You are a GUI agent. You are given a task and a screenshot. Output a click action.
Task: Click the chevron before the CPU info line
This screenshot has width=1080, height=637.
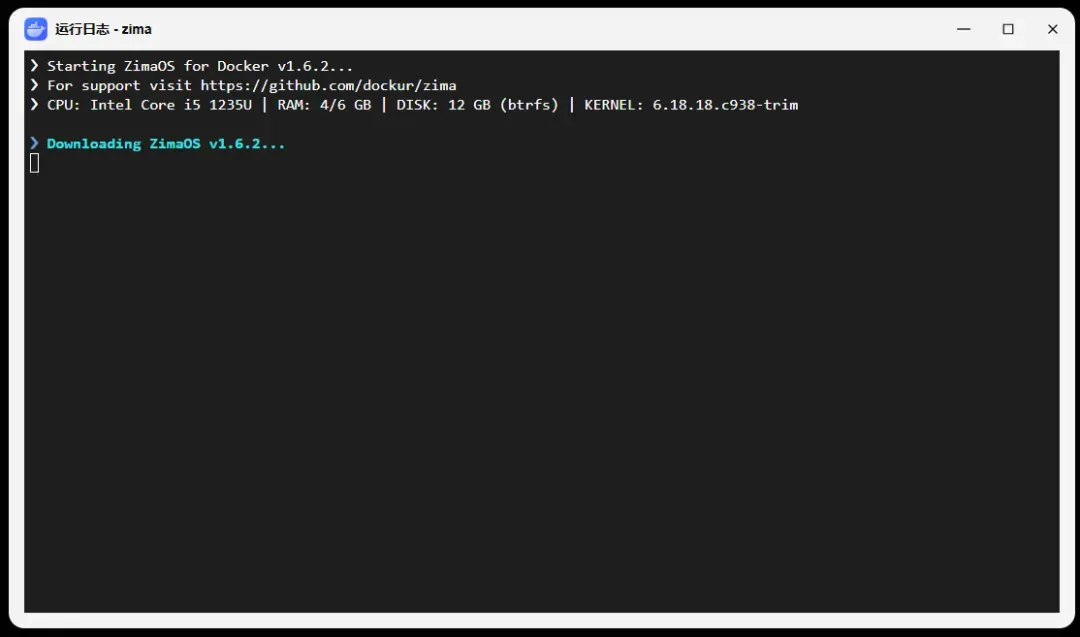pyautogui.click(x=34, y=104)
